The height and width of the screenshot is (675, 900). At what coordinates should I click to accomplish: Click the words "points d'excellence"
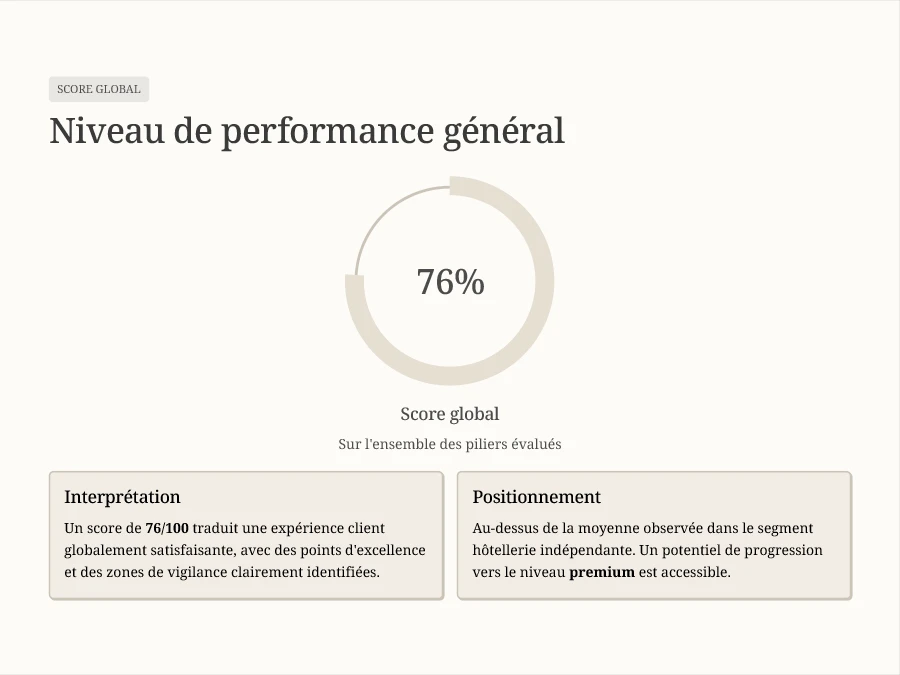pyautogui.click(x=364, y=550)
